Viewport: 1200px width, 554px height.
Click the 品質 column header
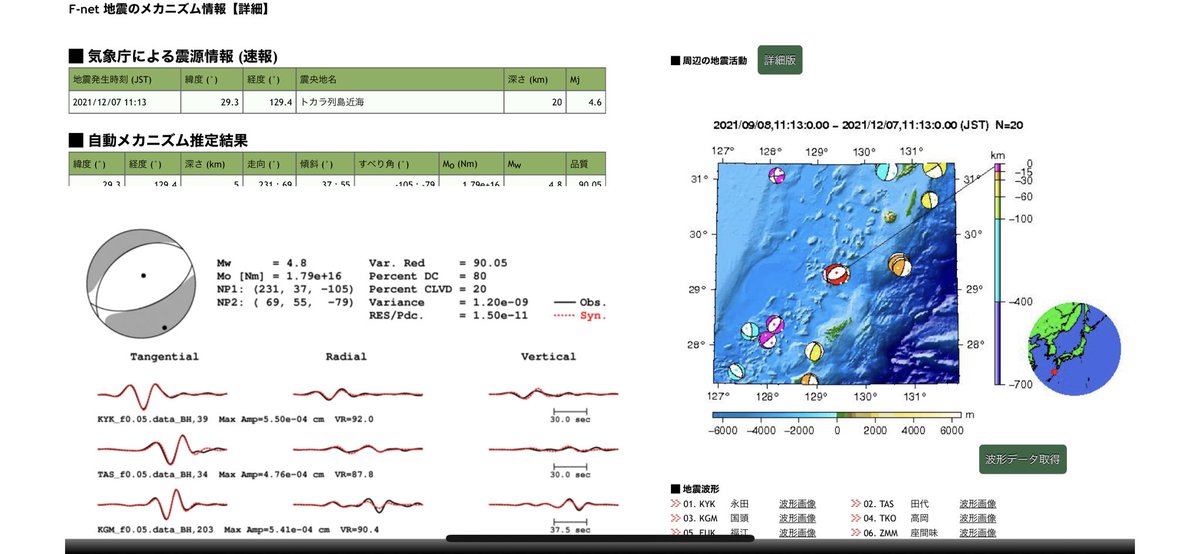click(x=585, y=164)
